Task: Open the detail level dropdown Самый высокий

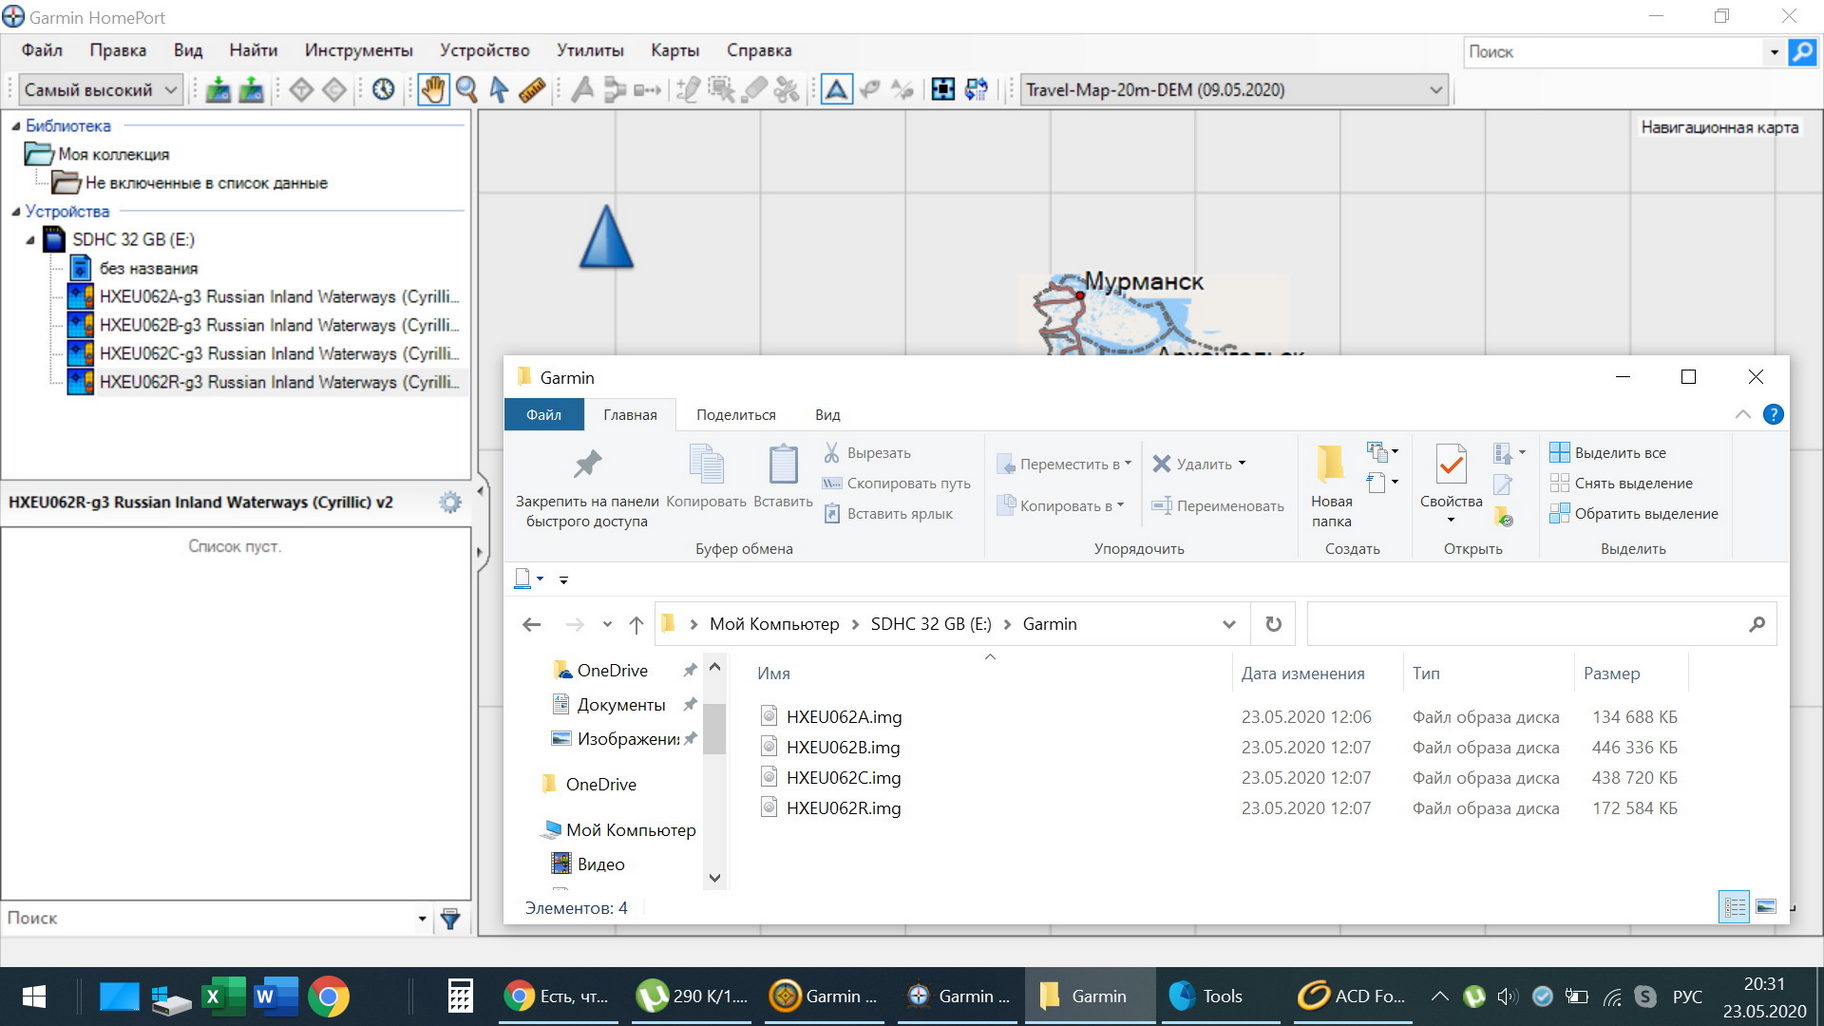Action: click(101, 90)
